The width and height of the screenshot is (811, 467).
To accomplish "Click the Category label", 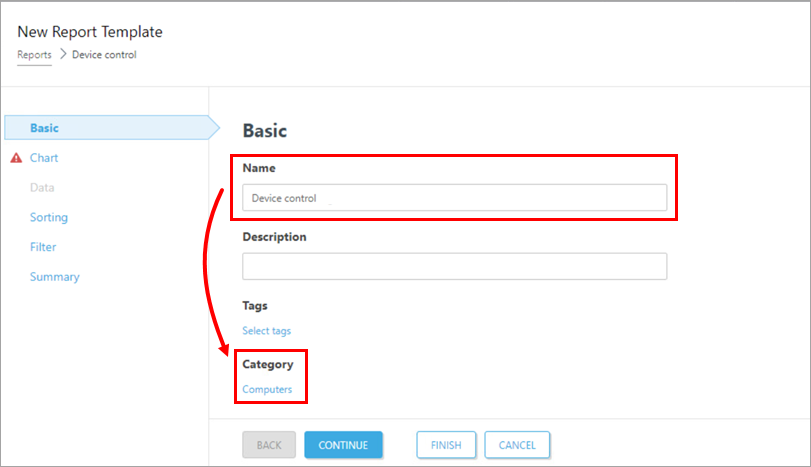I will click(x=268, y=365).
